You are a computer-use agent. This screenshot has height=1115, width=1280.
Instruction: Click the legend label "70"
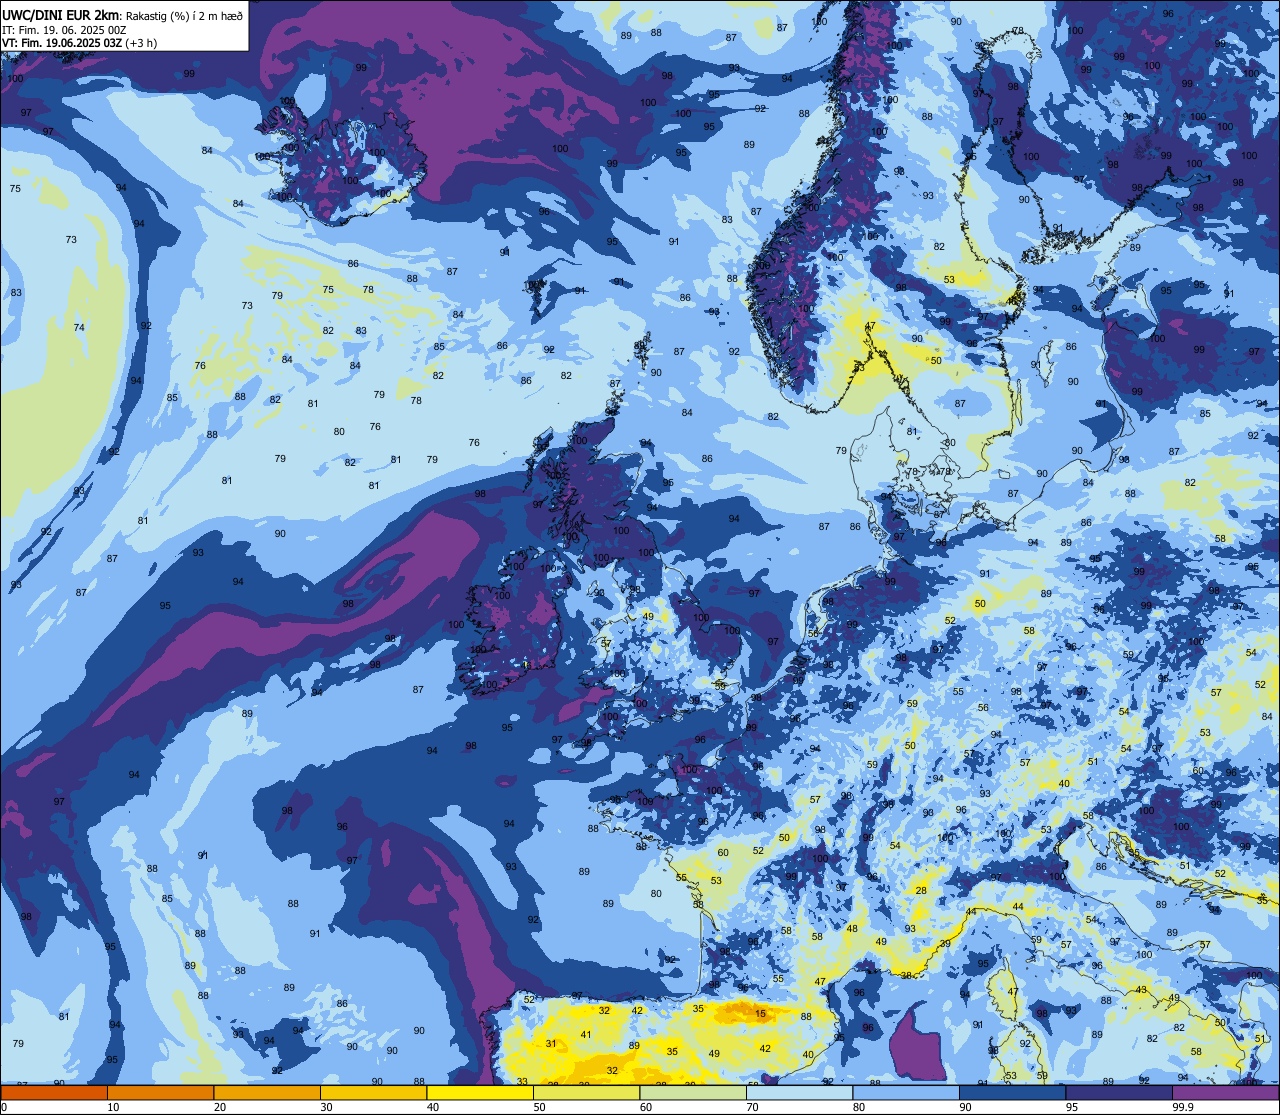(x=752, y=1107)
